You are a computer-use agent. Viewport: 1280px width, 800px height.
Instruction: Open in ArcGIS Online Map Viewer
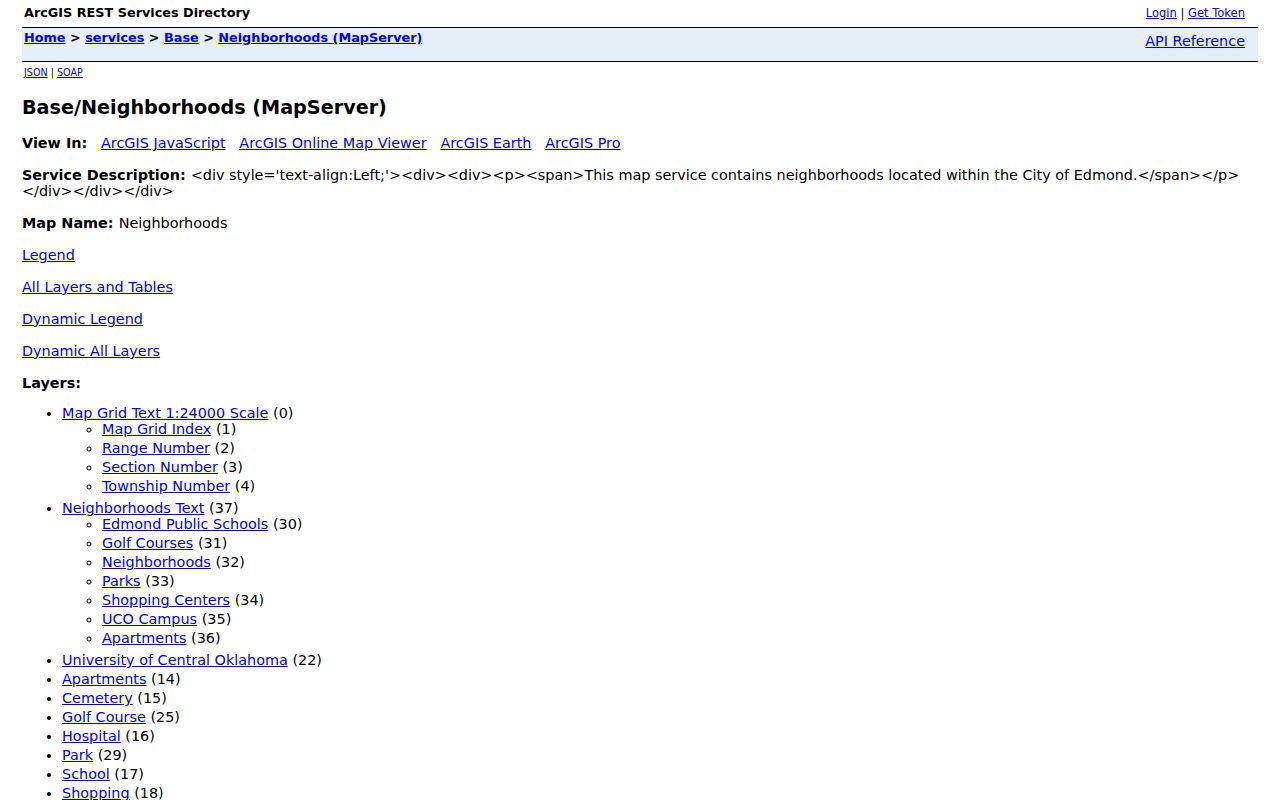[x=333, y=143]
